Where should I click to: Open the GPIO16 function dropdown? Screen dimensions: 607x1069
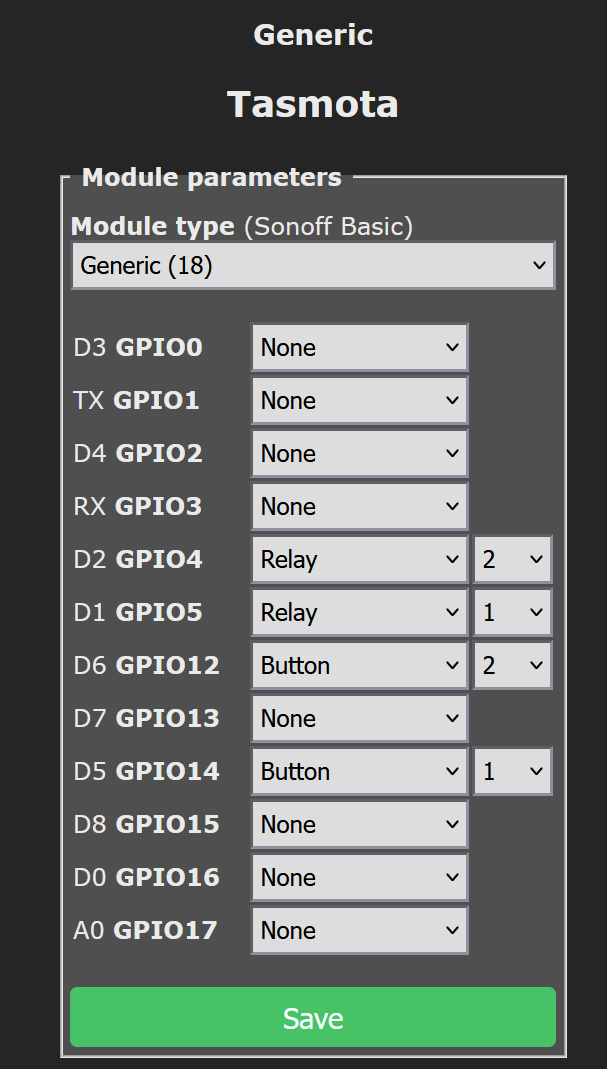pyautogui.click(x=359, y=877)
